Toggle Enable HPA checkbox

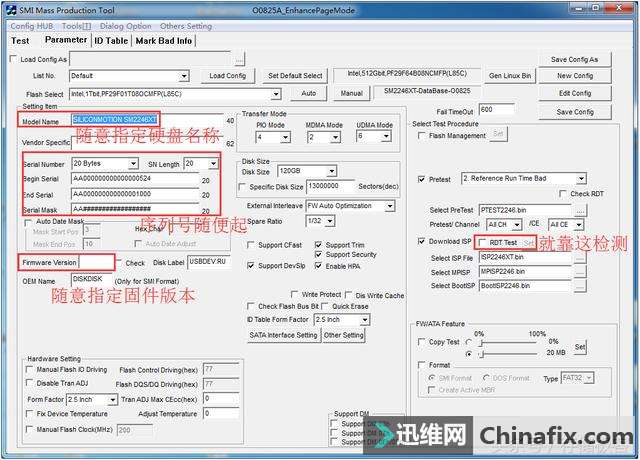(318, 266)
